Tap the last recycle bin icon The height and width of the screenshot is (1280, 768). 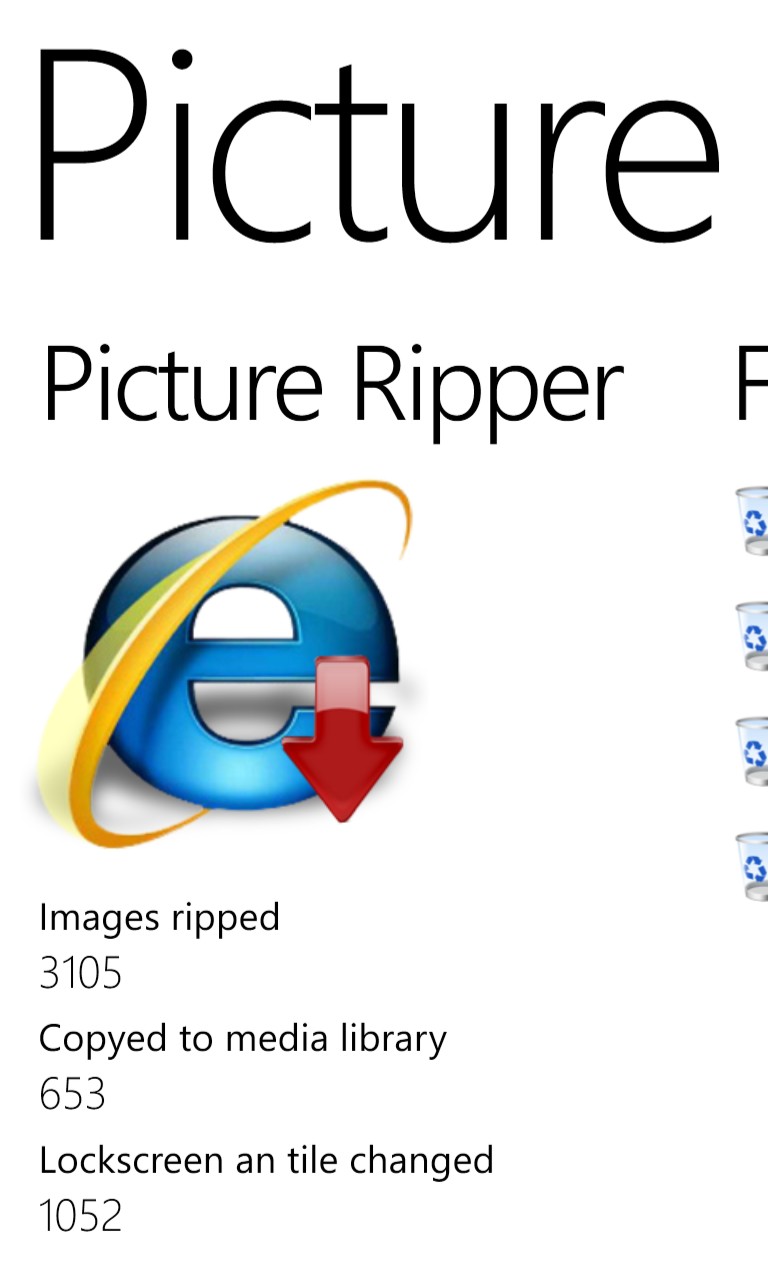[752, 865]
